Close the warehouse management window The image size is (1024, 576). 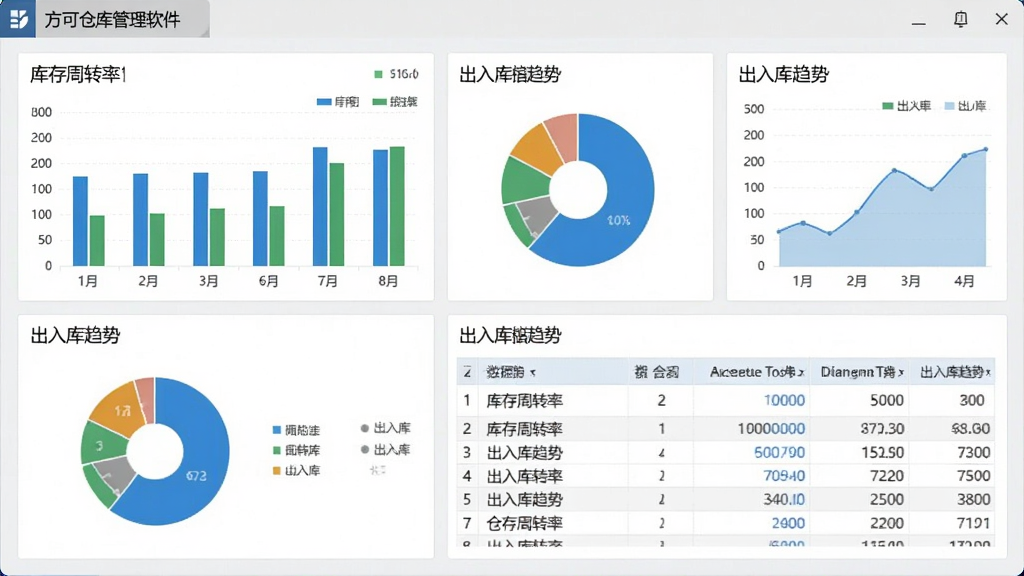[x=1001, y=19]
